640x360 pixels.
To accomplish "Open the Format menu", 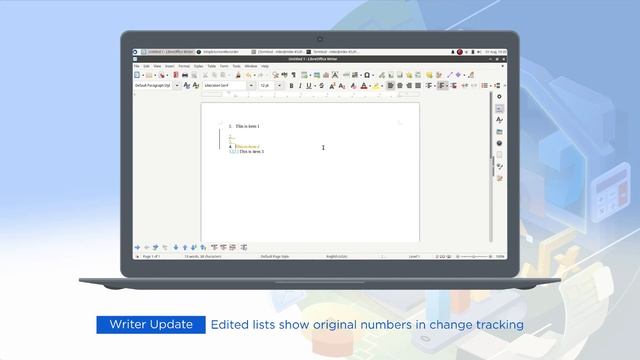I will [x=184, y=66].
